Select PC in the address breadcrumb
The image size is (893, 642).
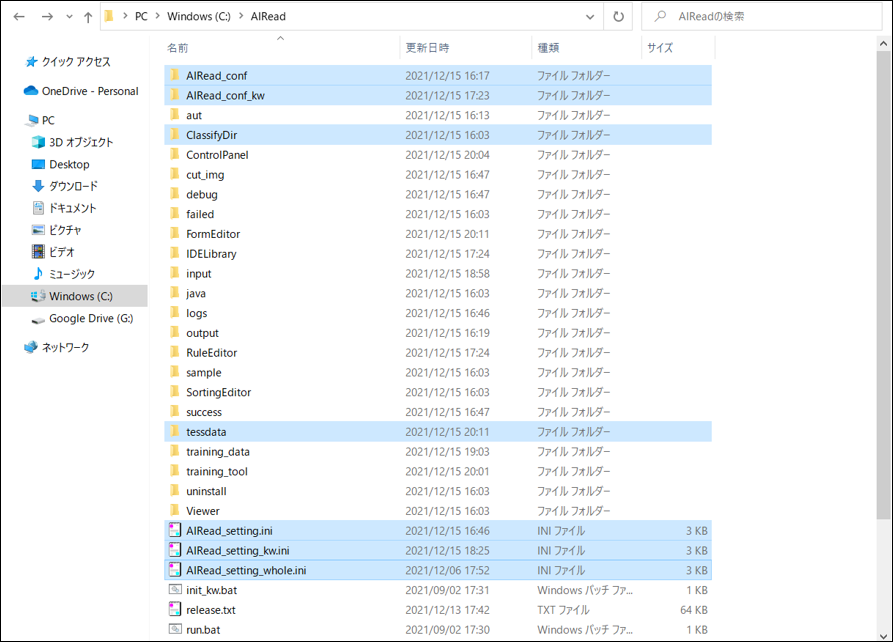(141, 17)
